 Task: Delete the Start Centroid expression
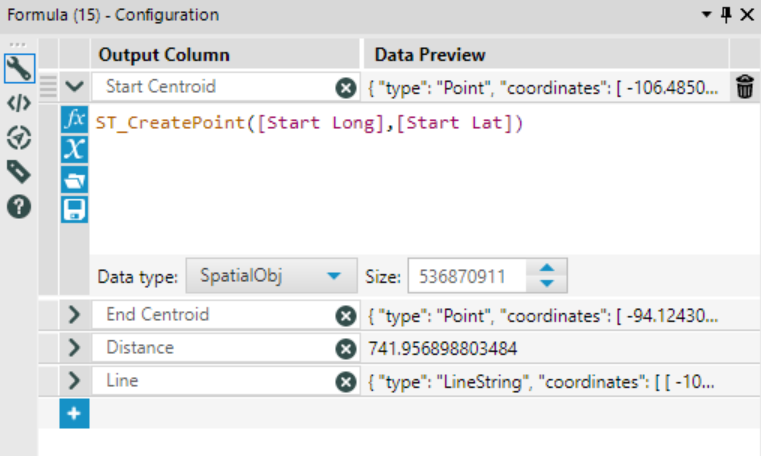(x=745, y=87)
